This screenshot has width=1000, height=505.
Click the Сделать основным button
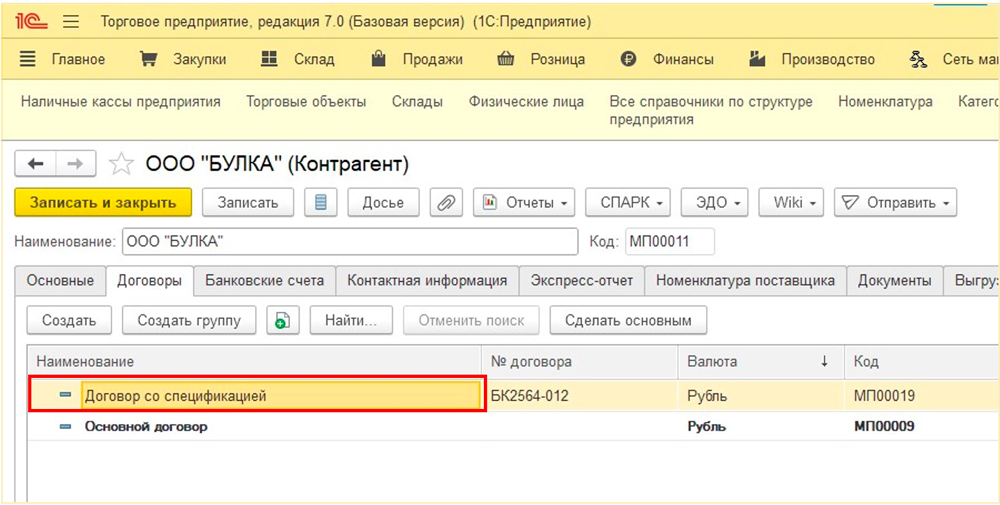[629, 321]
